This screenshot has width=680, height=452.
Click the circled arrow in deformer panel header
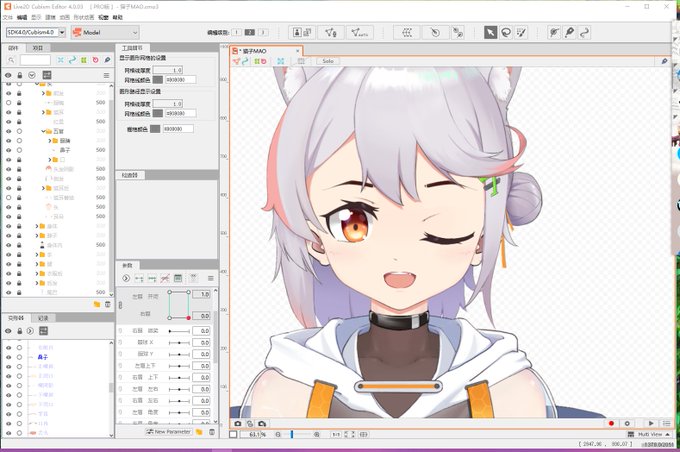(30, 331)
